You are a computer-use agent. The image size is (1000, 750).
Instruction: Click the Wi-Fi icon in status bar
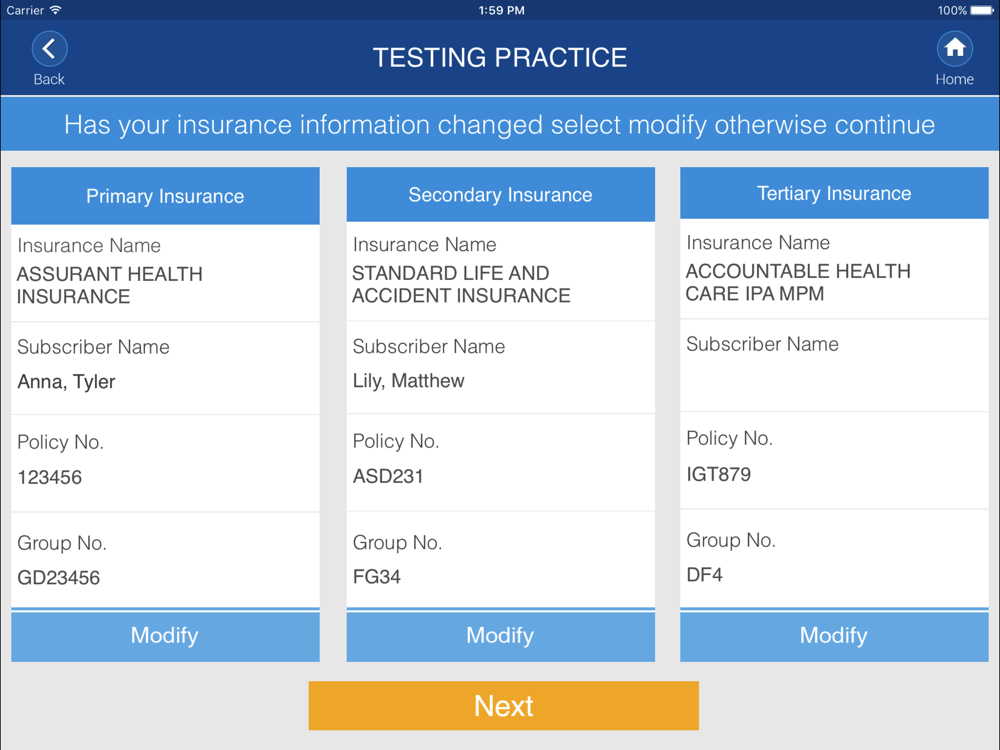tap(56, 10)
